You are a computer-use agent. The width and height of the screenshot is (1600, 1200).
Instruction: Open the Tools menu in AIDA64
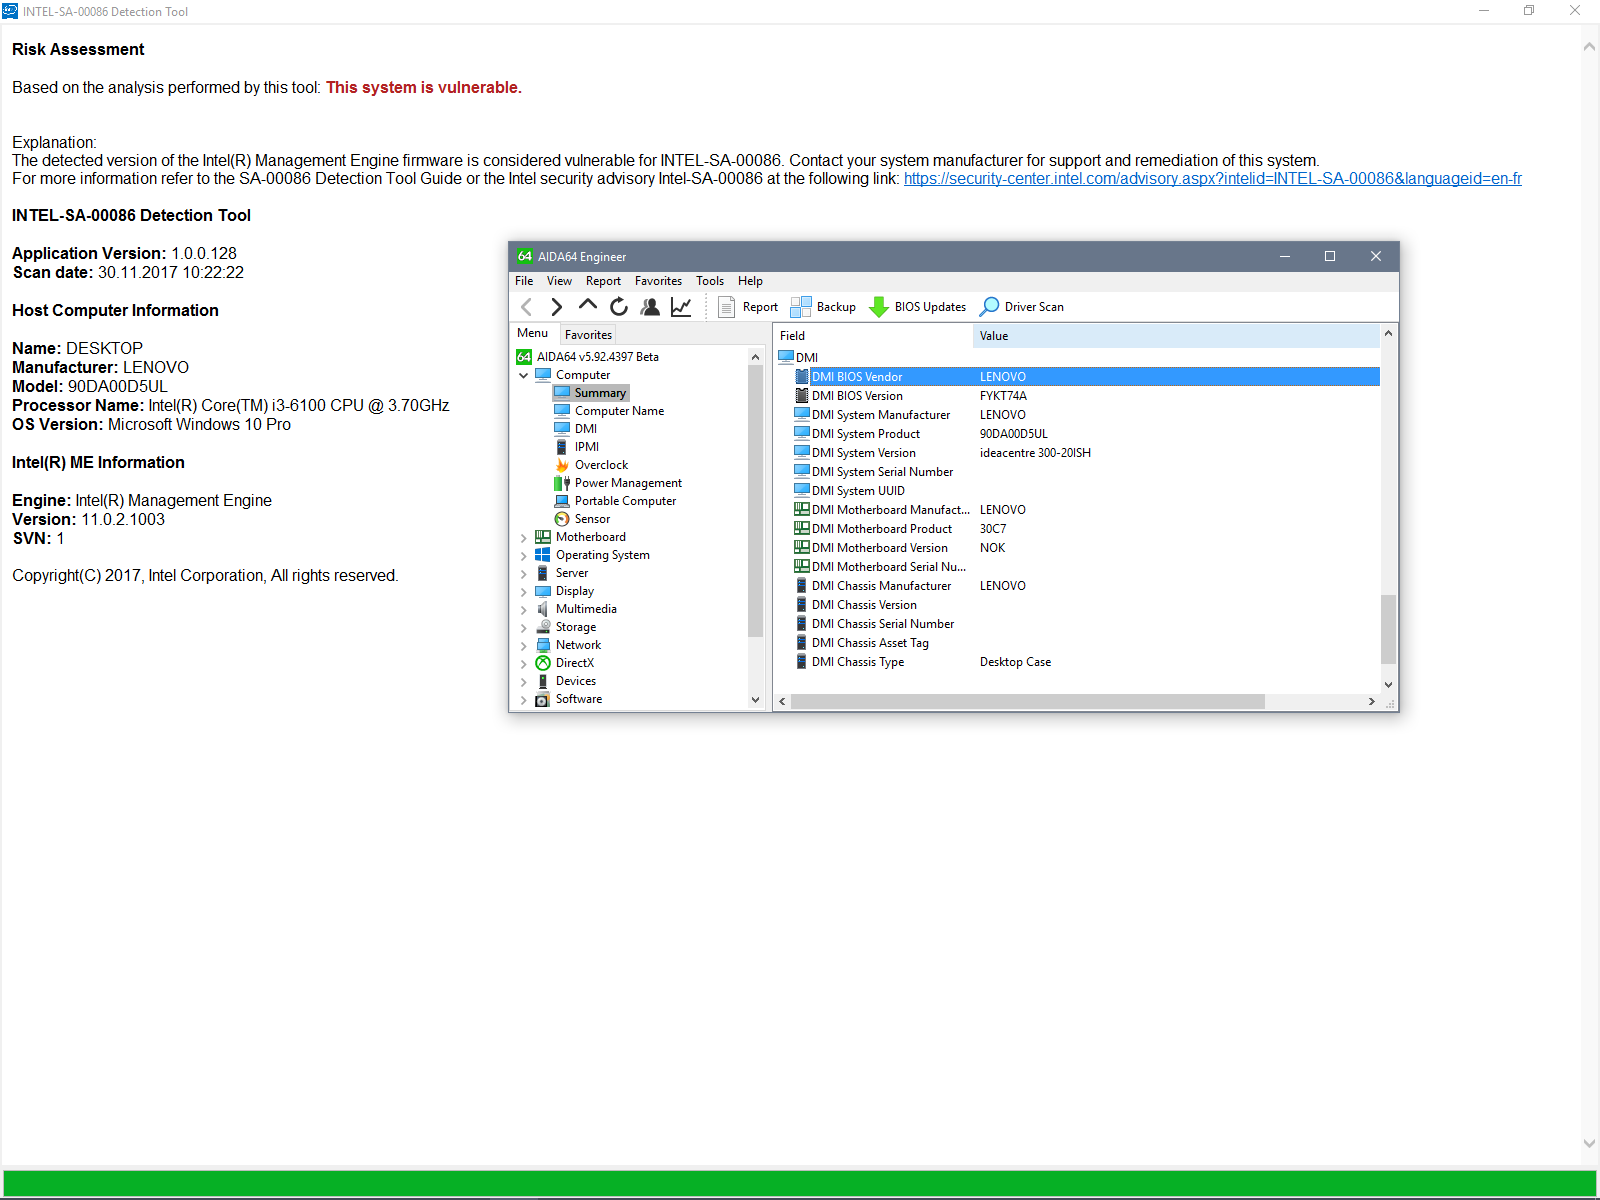click(710, 281)
